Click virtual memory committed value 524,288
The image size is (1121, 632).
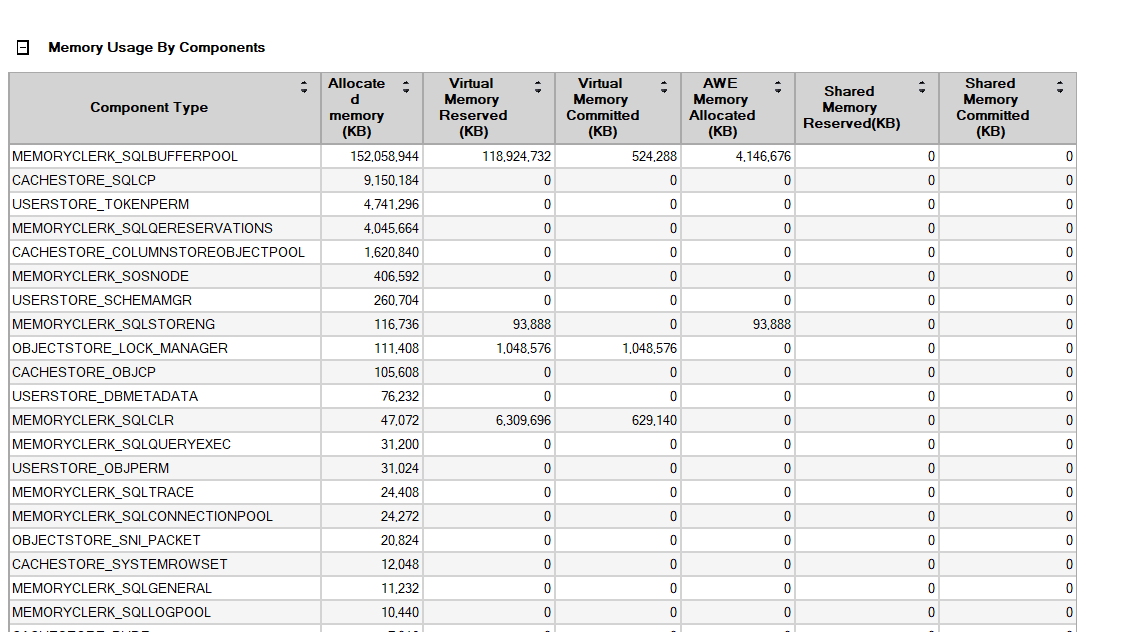654,157
